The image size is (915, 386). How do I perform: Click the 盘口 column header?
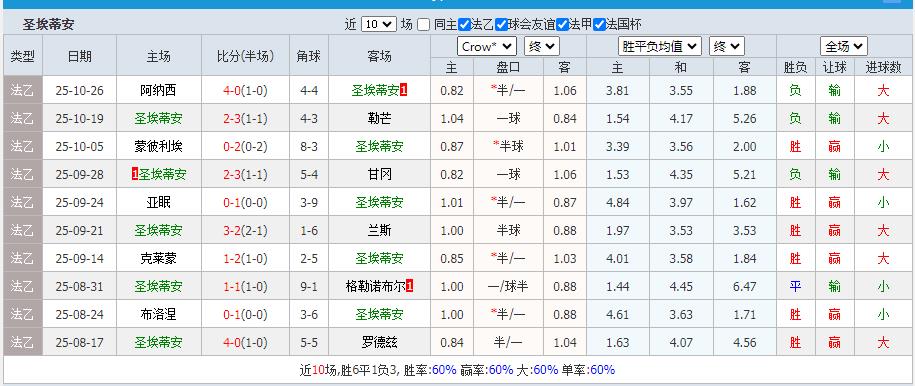(x=508, y=67)
